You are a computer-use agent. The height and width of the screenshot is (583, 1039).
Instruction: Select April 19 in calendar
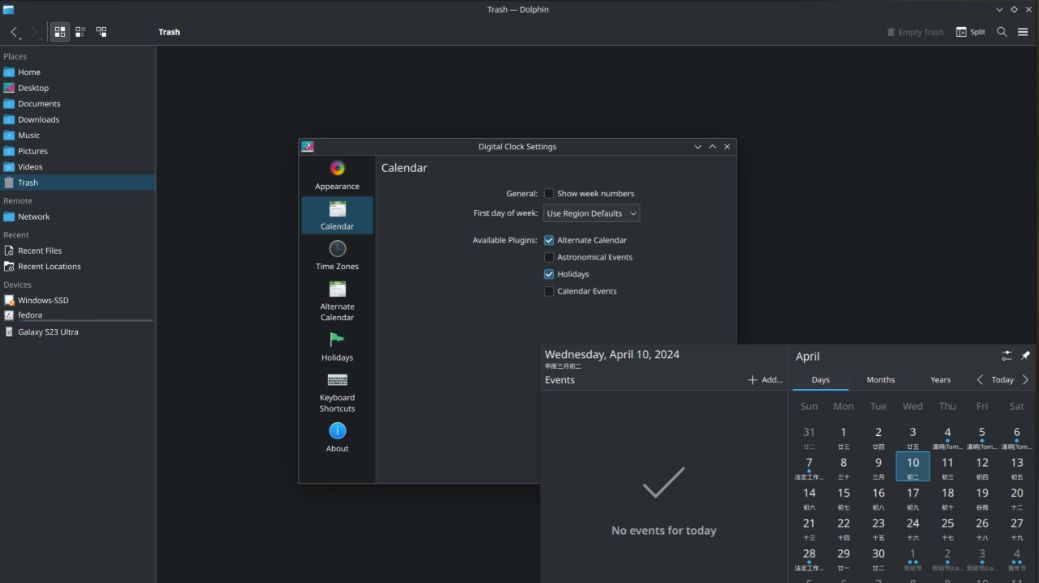[982, 497]
